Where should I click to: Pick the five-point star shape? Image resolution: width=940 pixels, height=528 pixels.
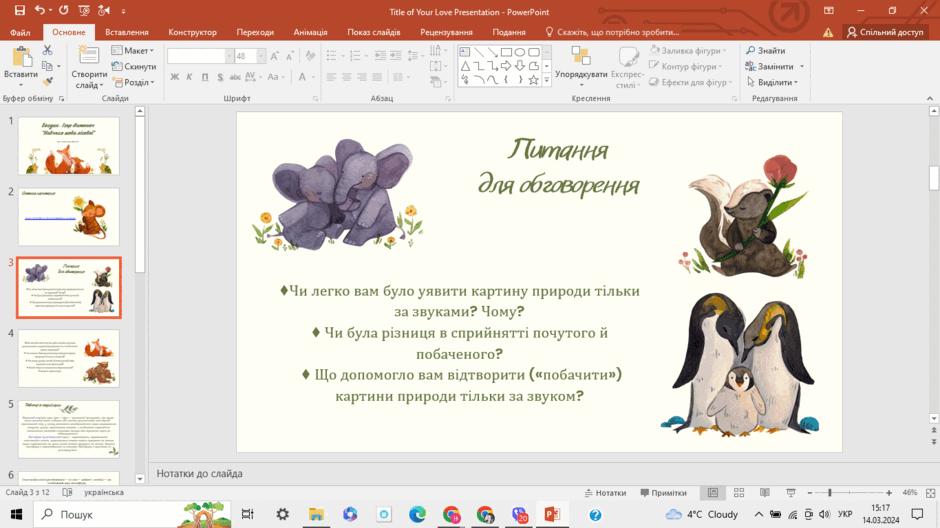coord(534,79)
